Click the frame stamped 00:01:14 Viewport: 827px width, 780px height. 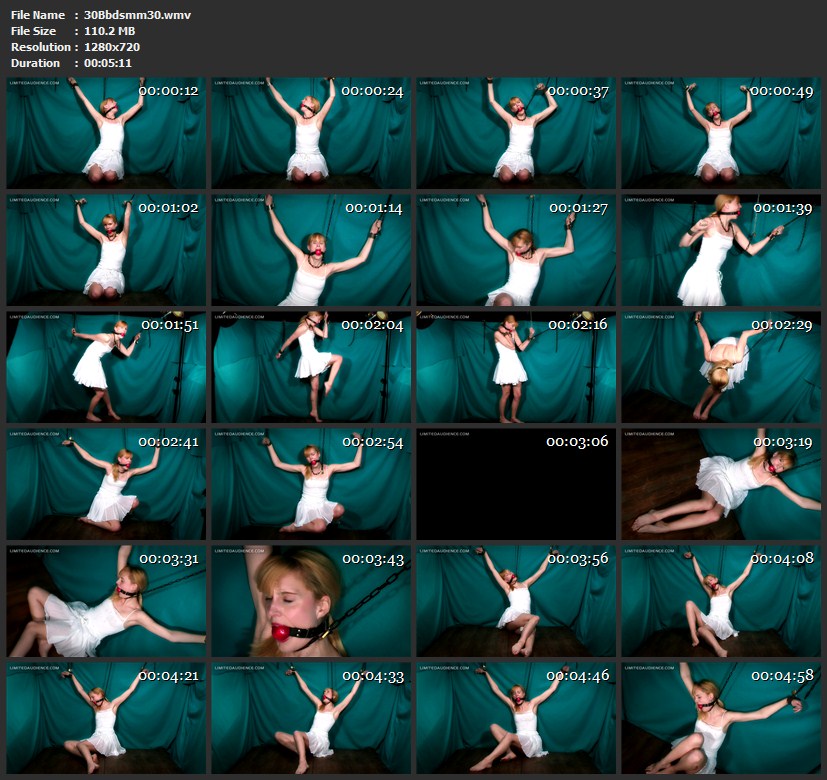pyautogui.click(x=311, y=250)
